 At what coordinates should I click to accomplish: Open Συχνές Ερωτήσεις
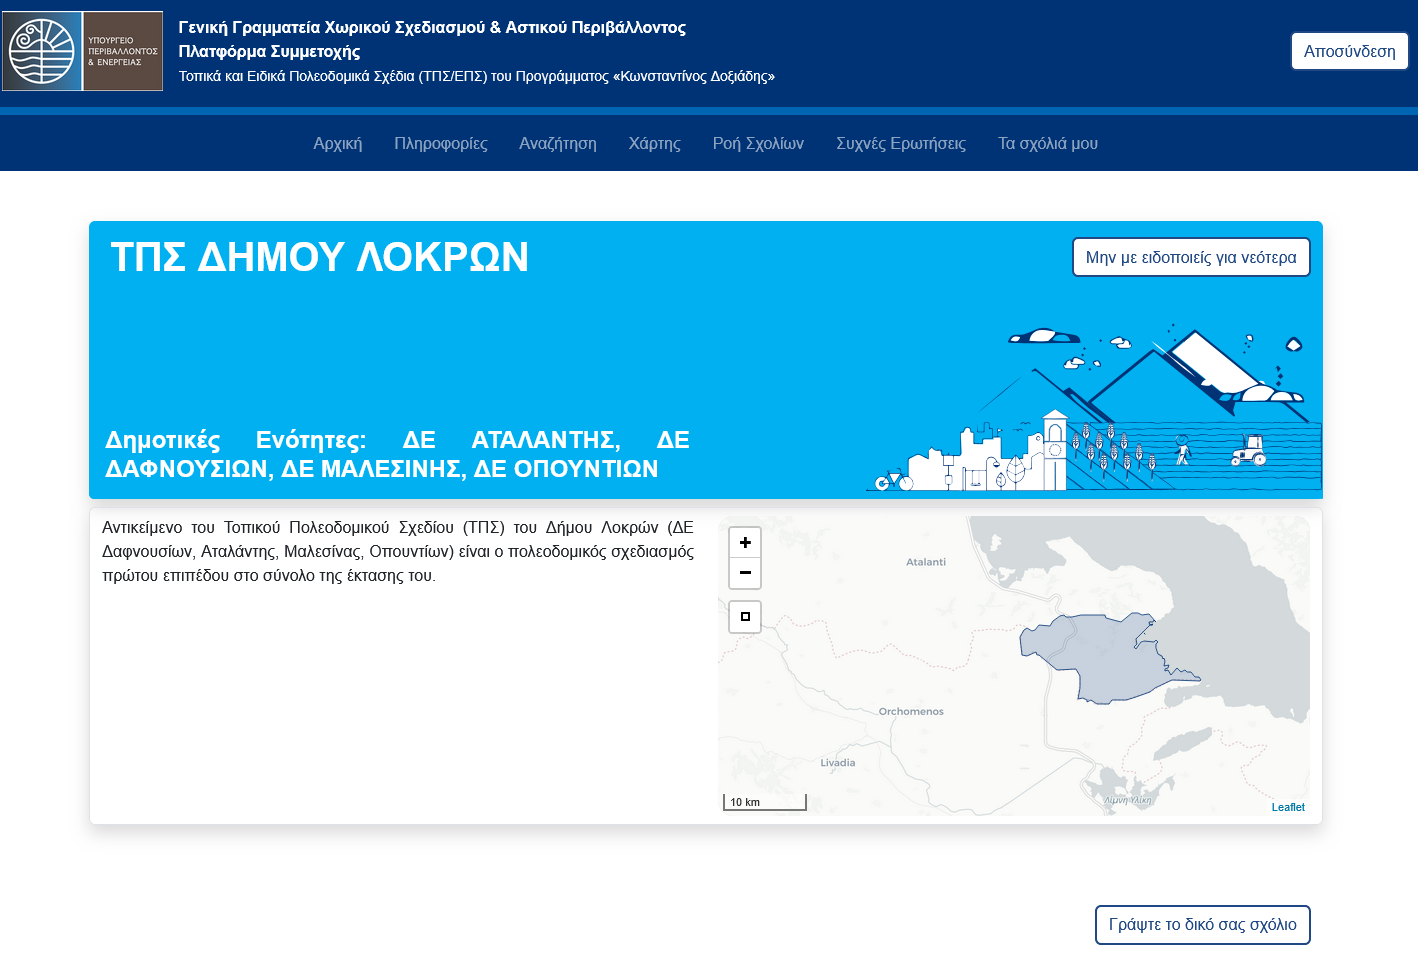[901, 143]
